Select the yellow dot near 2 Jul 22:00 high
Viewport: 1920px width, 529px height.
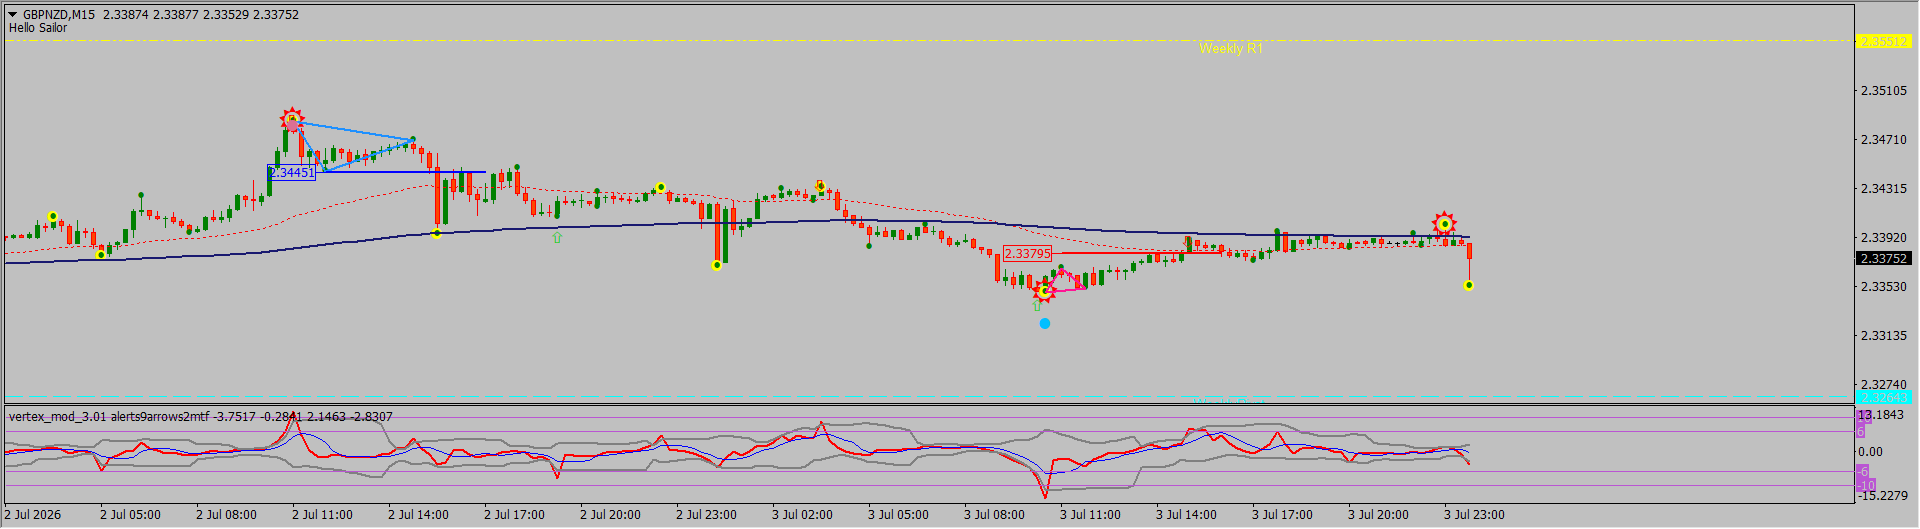pos(660,188)
